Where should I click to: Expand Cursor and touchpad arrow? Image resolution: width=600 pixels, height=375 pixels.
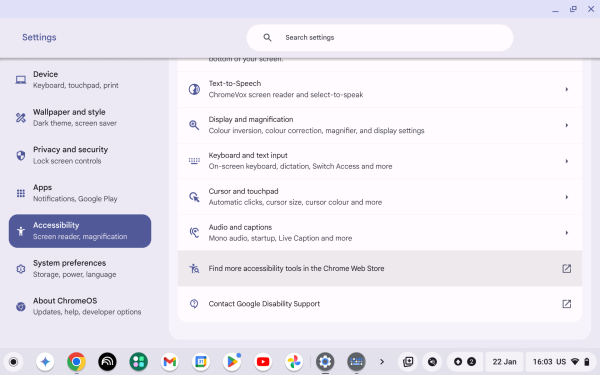pos(567,197)
